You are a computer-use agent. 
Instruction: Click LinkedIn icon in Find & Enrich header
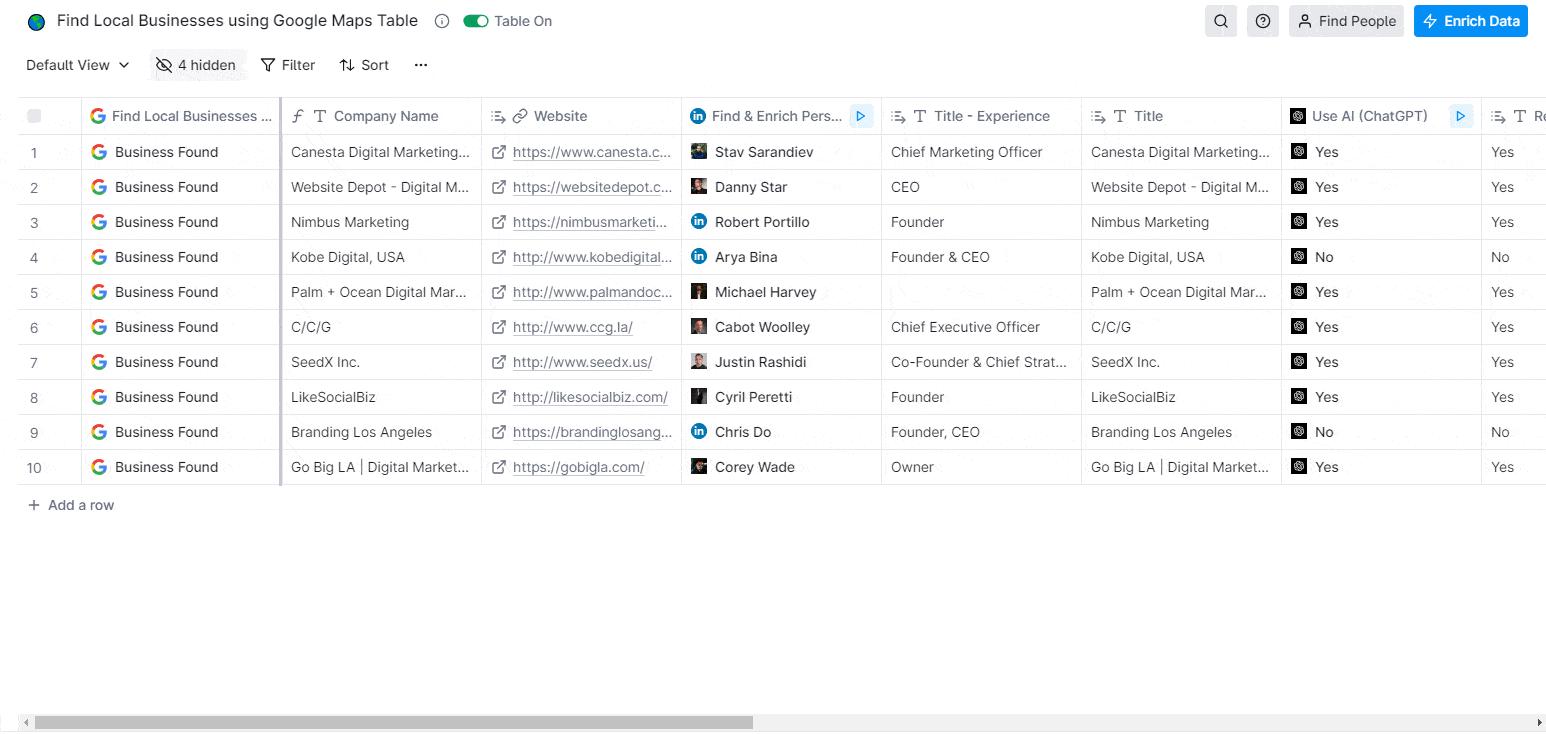point(698,116)
